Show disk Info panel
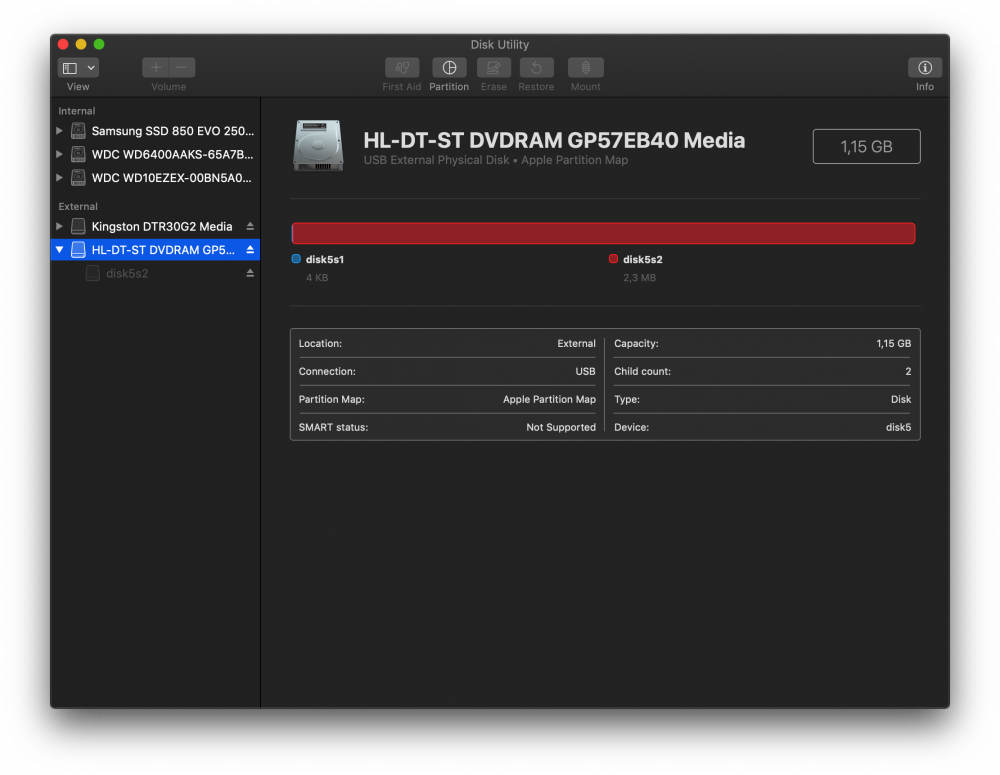Viewport: 1000px width, 775px height. click(925, 67)
